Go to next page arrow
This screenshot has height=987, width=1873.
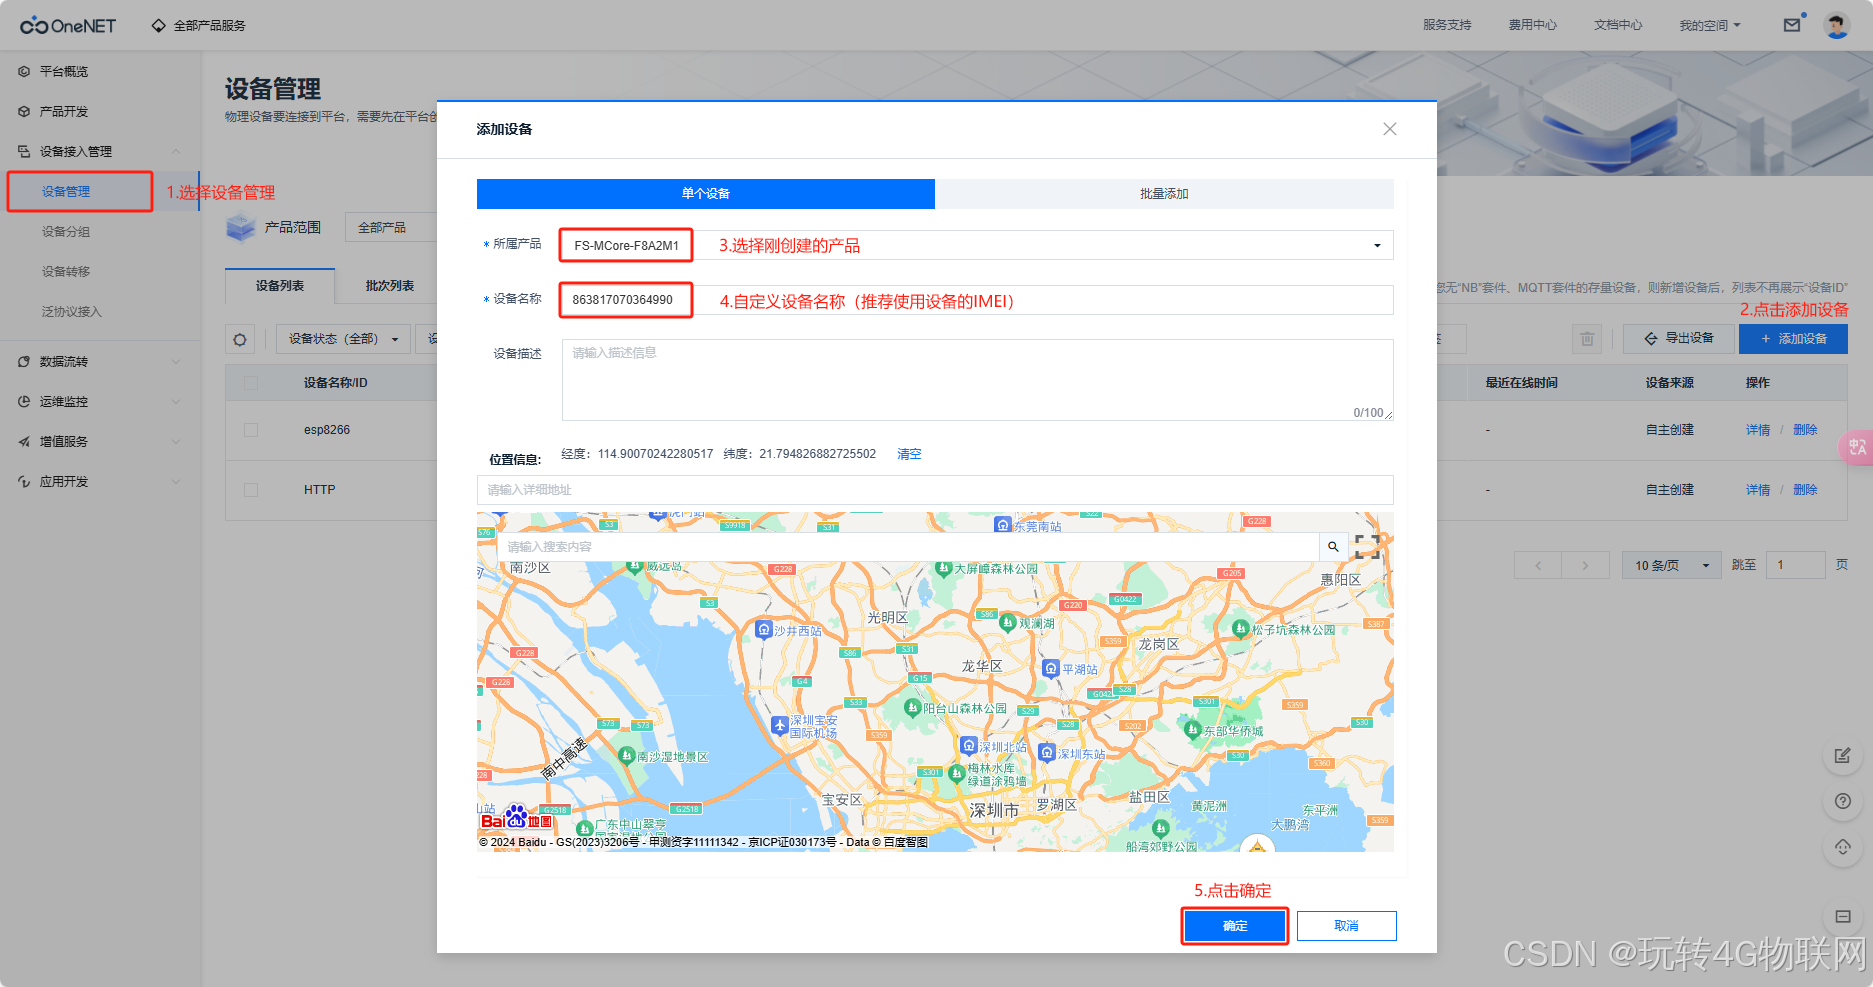1585,565
